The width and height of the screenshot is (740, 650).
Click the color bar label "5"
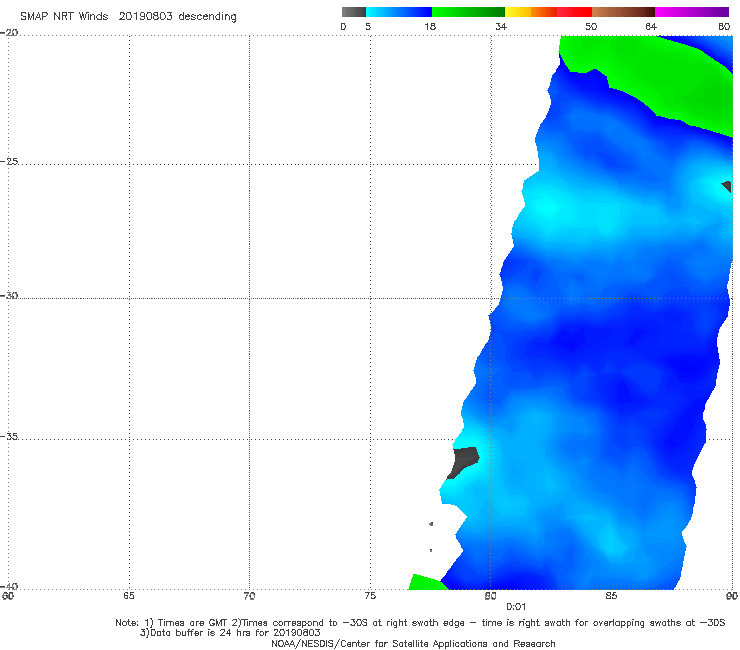368,26
